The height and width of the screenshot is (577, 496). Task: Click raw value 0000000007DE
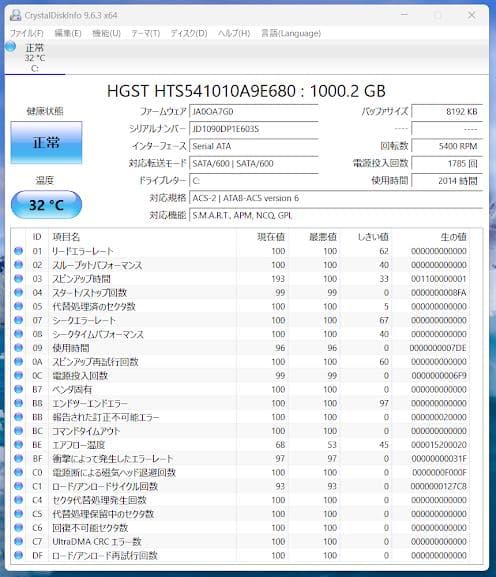[438, 348]
